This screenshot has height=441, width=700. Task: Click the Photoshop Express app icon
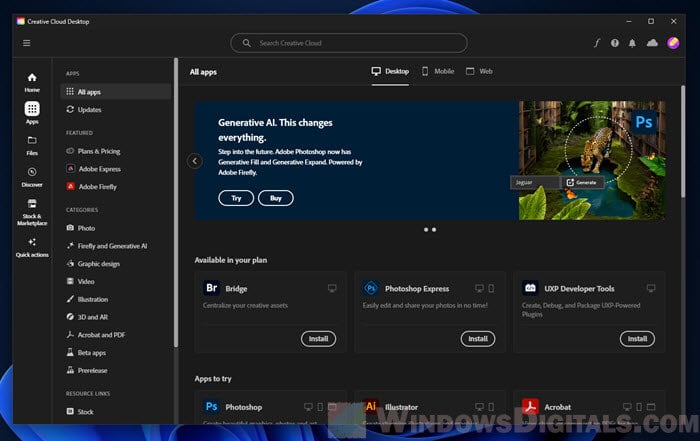[371, 288]
